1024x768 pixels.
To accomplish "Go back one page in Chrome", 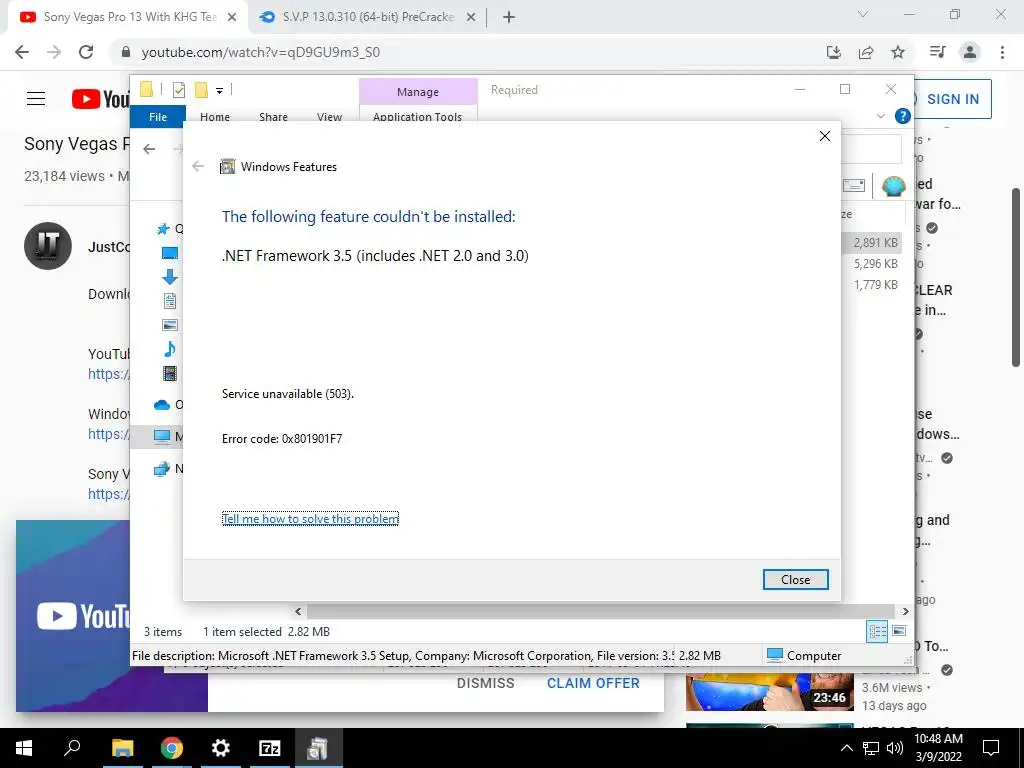I will click(22, 52).
